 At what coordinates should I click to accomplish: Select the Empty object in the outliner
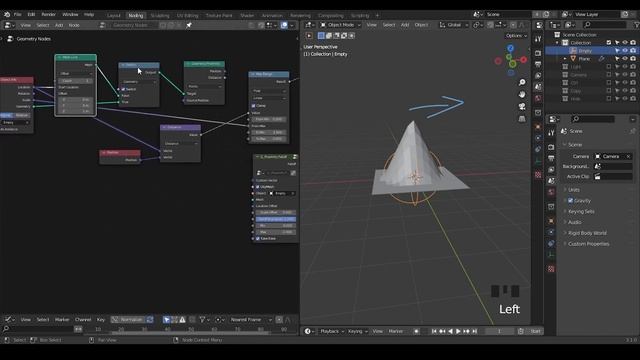point(585,51)
